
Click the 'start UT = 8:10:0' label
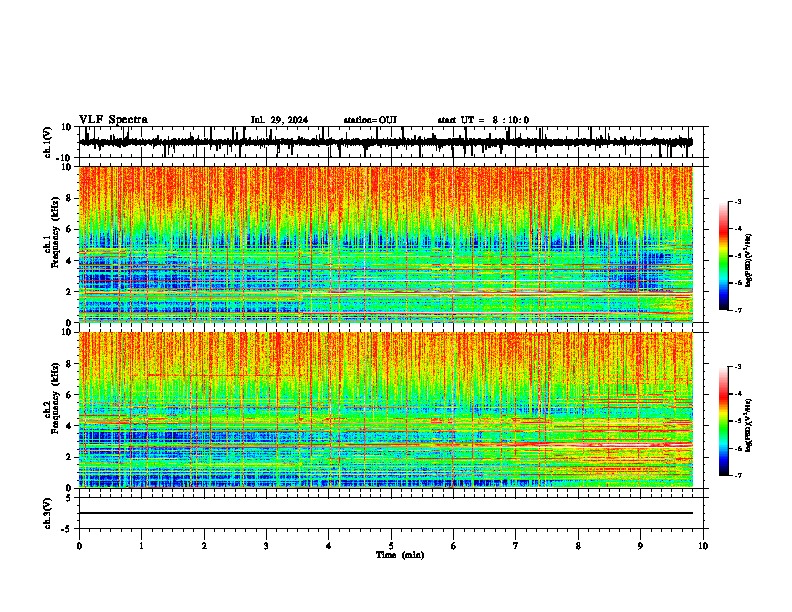point(483,120)
